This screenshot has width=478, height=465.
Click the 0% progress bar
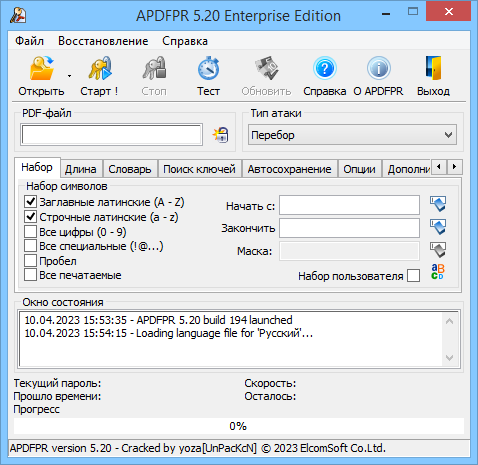[239, 426]
